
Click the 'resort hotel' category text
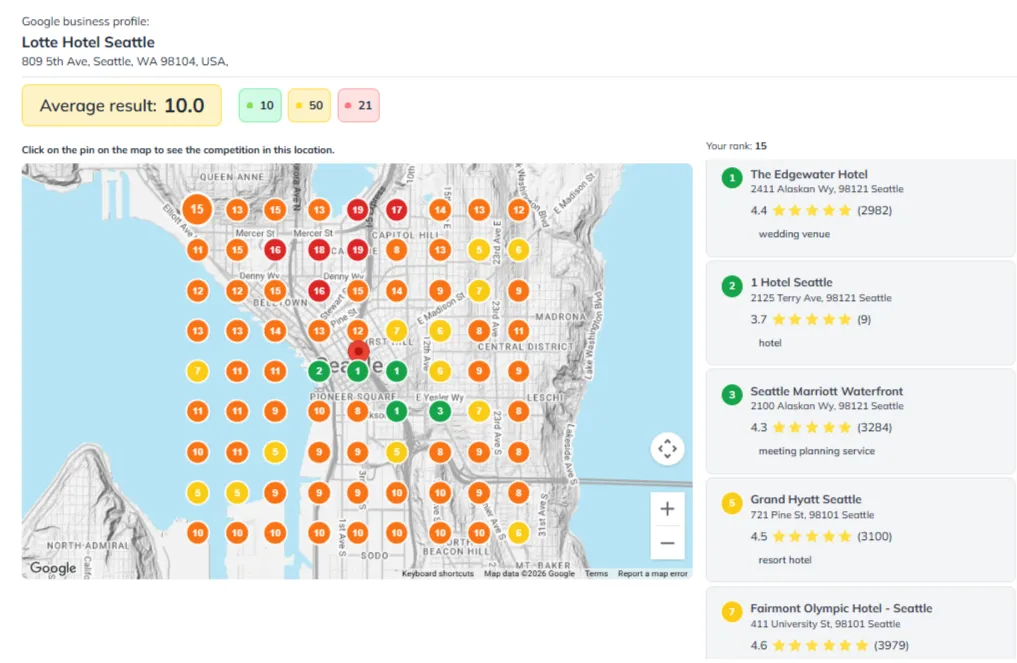785,560
